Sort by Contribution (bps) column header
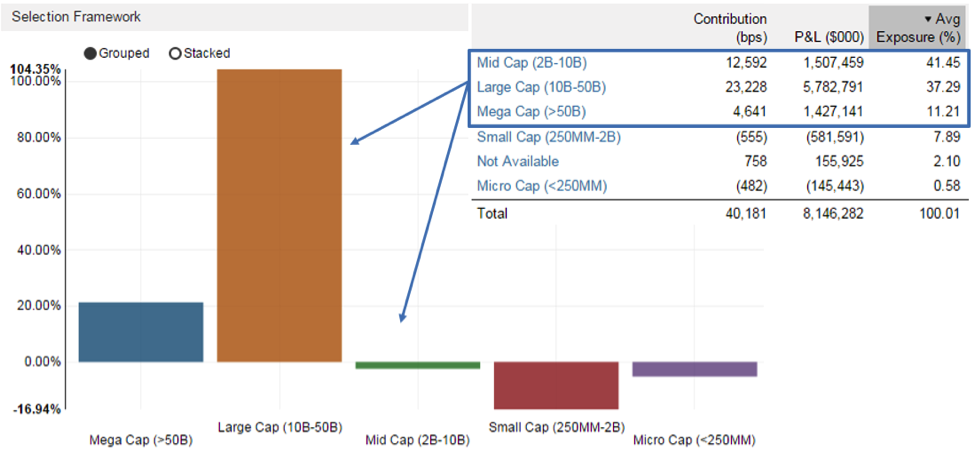This screenshot has width=975, height=462. click(730, 28)
